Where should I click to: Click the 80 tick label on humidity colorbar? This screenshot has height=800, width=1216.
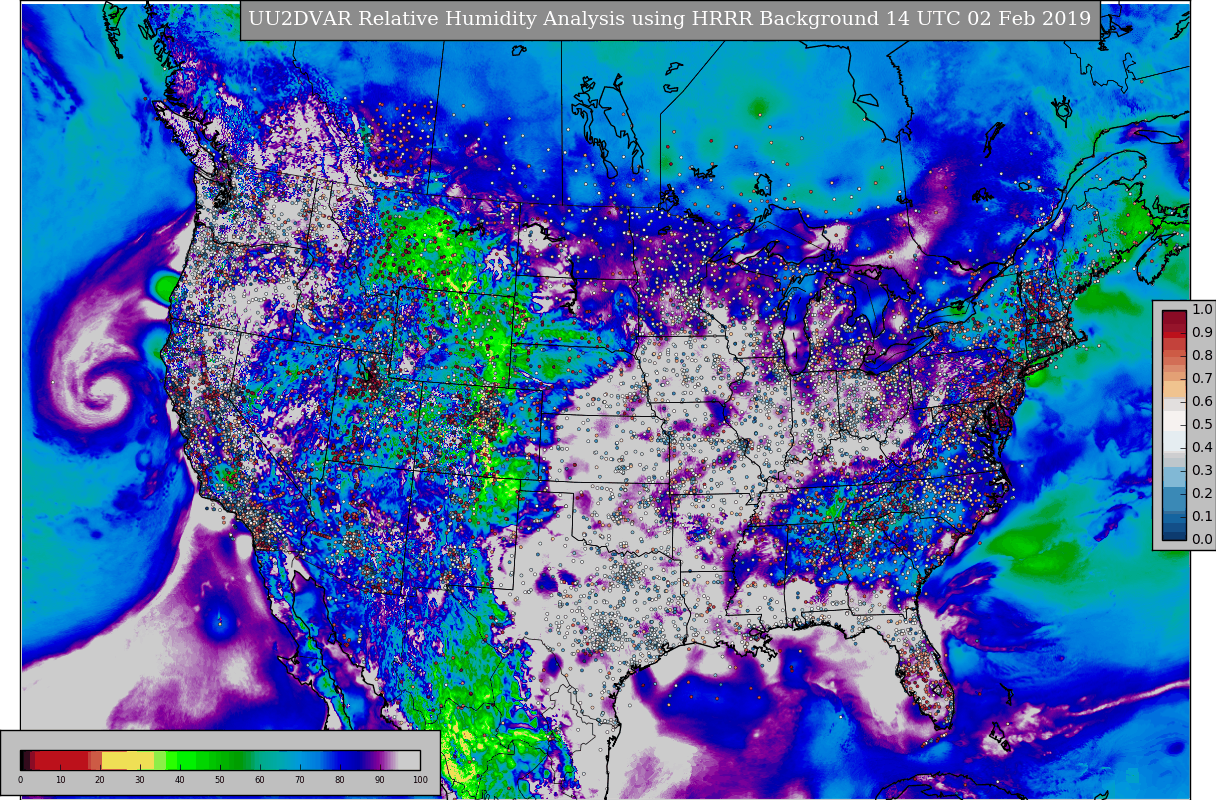click(340, 780)
